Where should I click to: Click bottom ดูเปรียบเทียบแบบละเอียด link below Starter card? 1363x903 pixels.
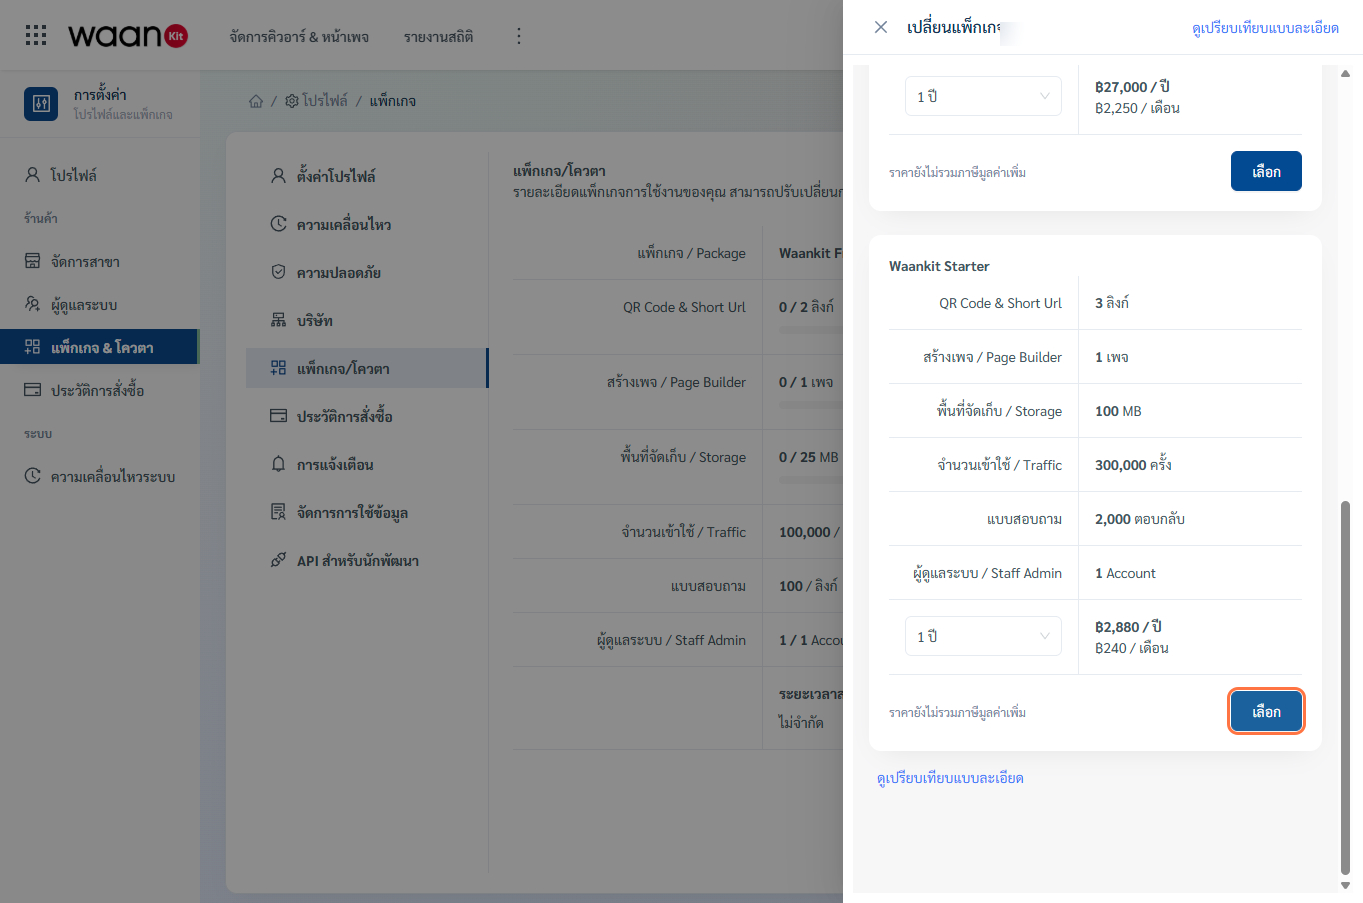coord(950,778)
